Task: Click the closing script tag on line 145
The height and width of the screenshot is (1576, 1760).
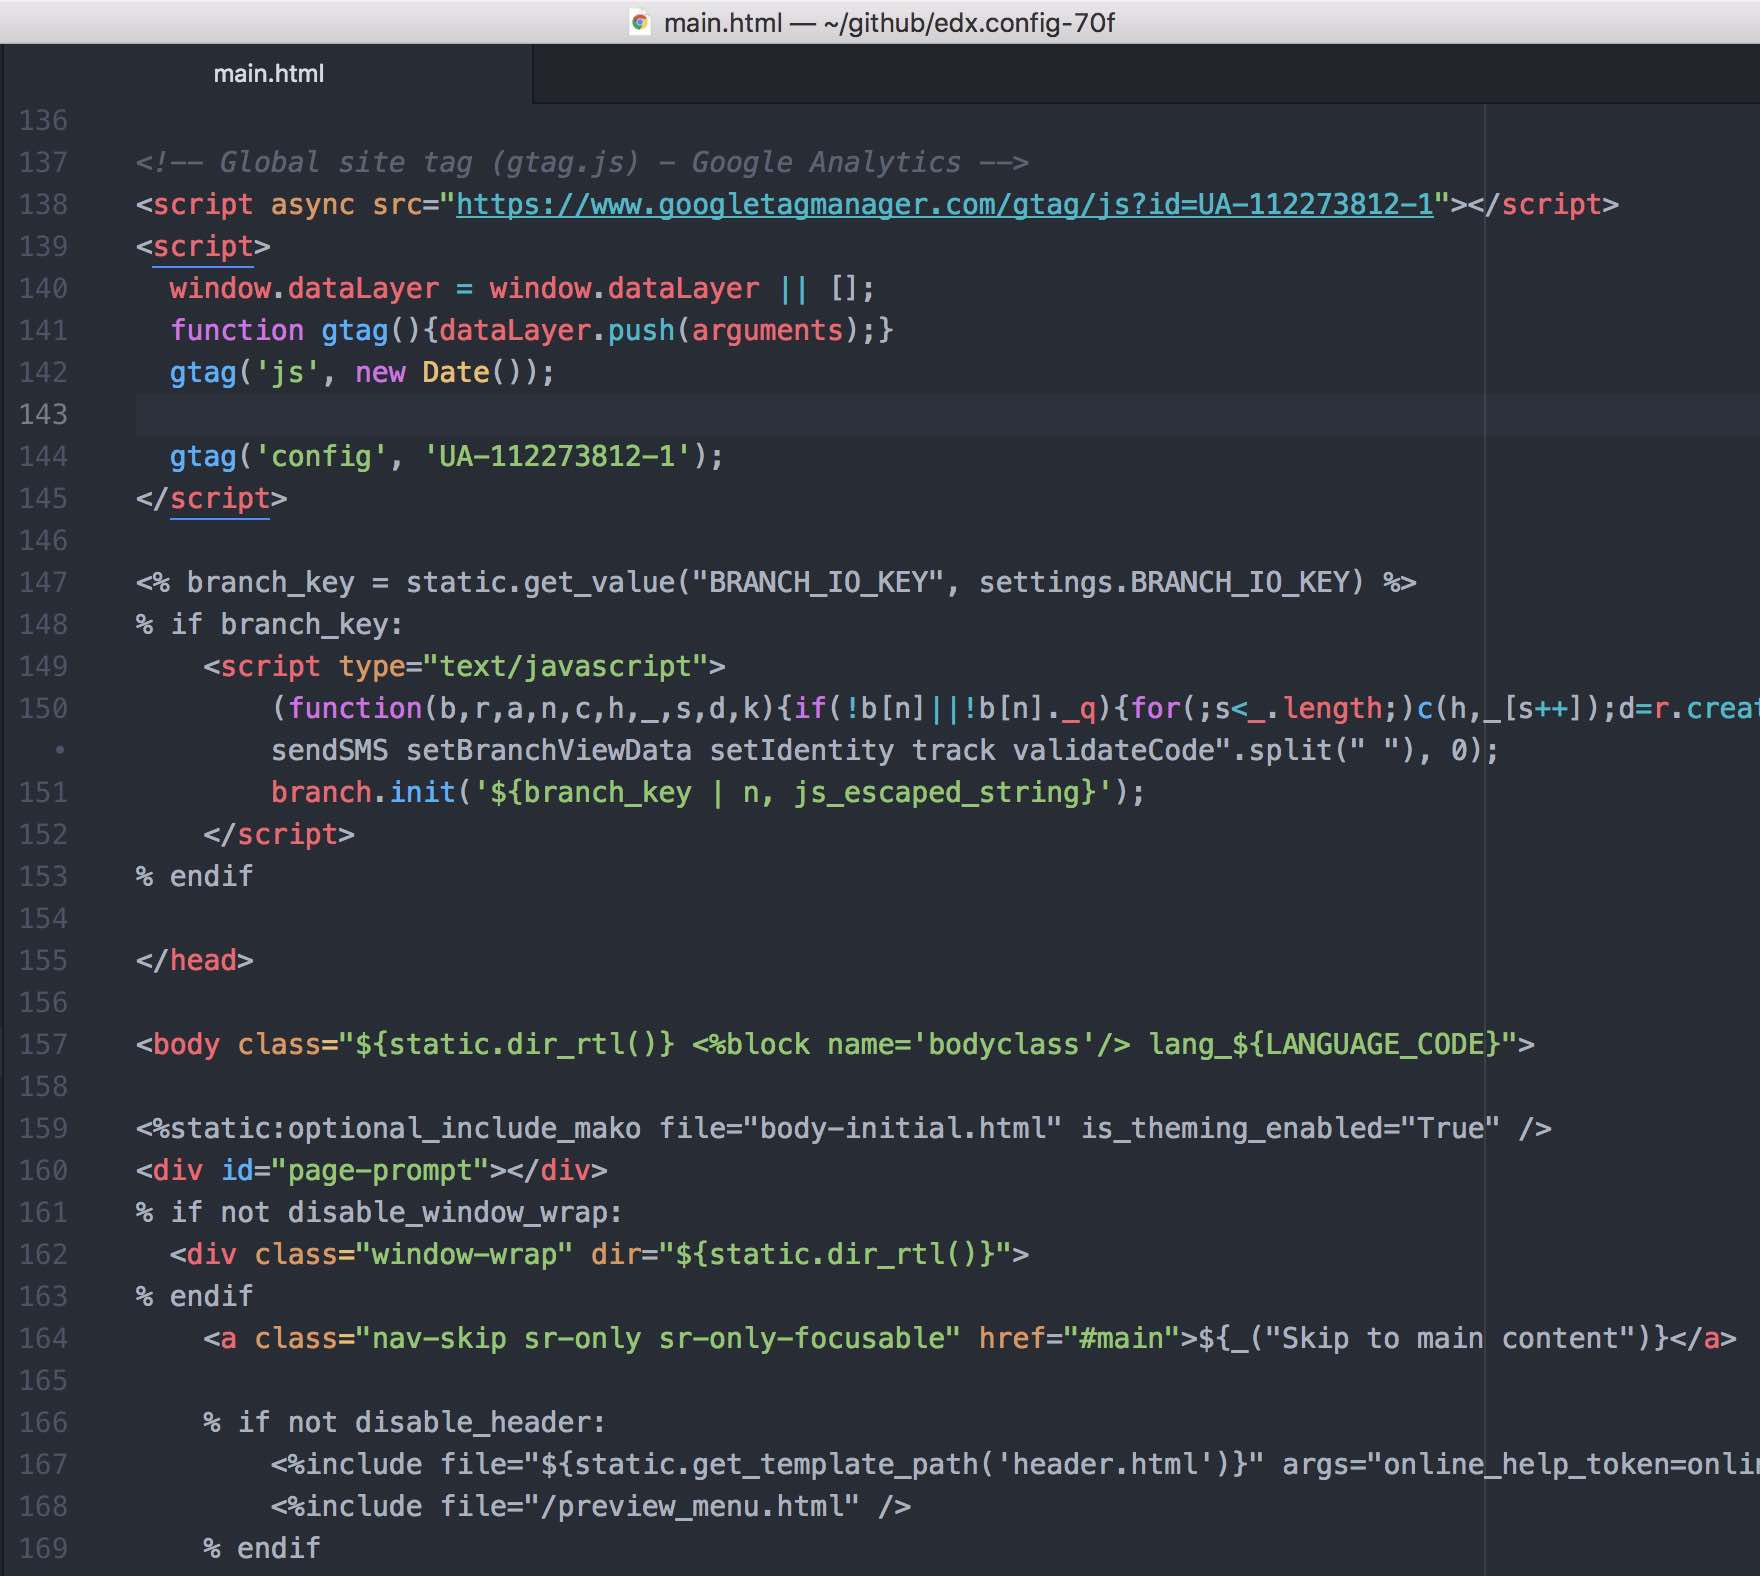Action: 212,498
